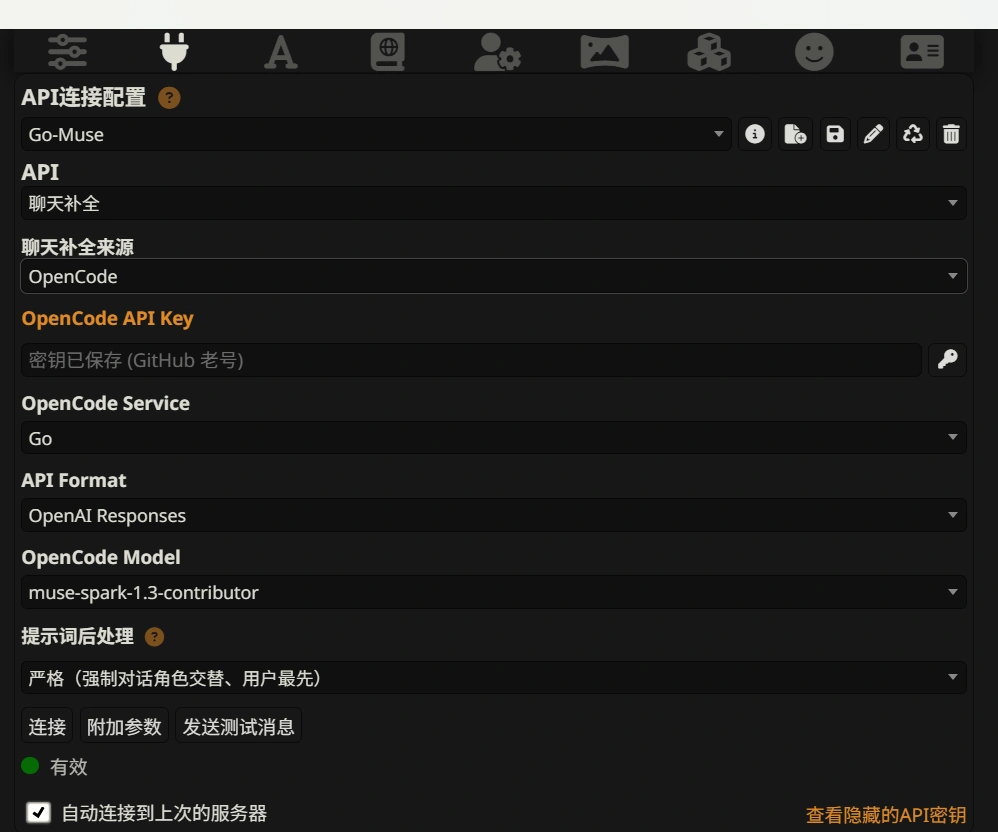
Task: Toggle 自动连接到上次的服务器 checkbox
Action: pyautogui.click(x=38, y=812)
